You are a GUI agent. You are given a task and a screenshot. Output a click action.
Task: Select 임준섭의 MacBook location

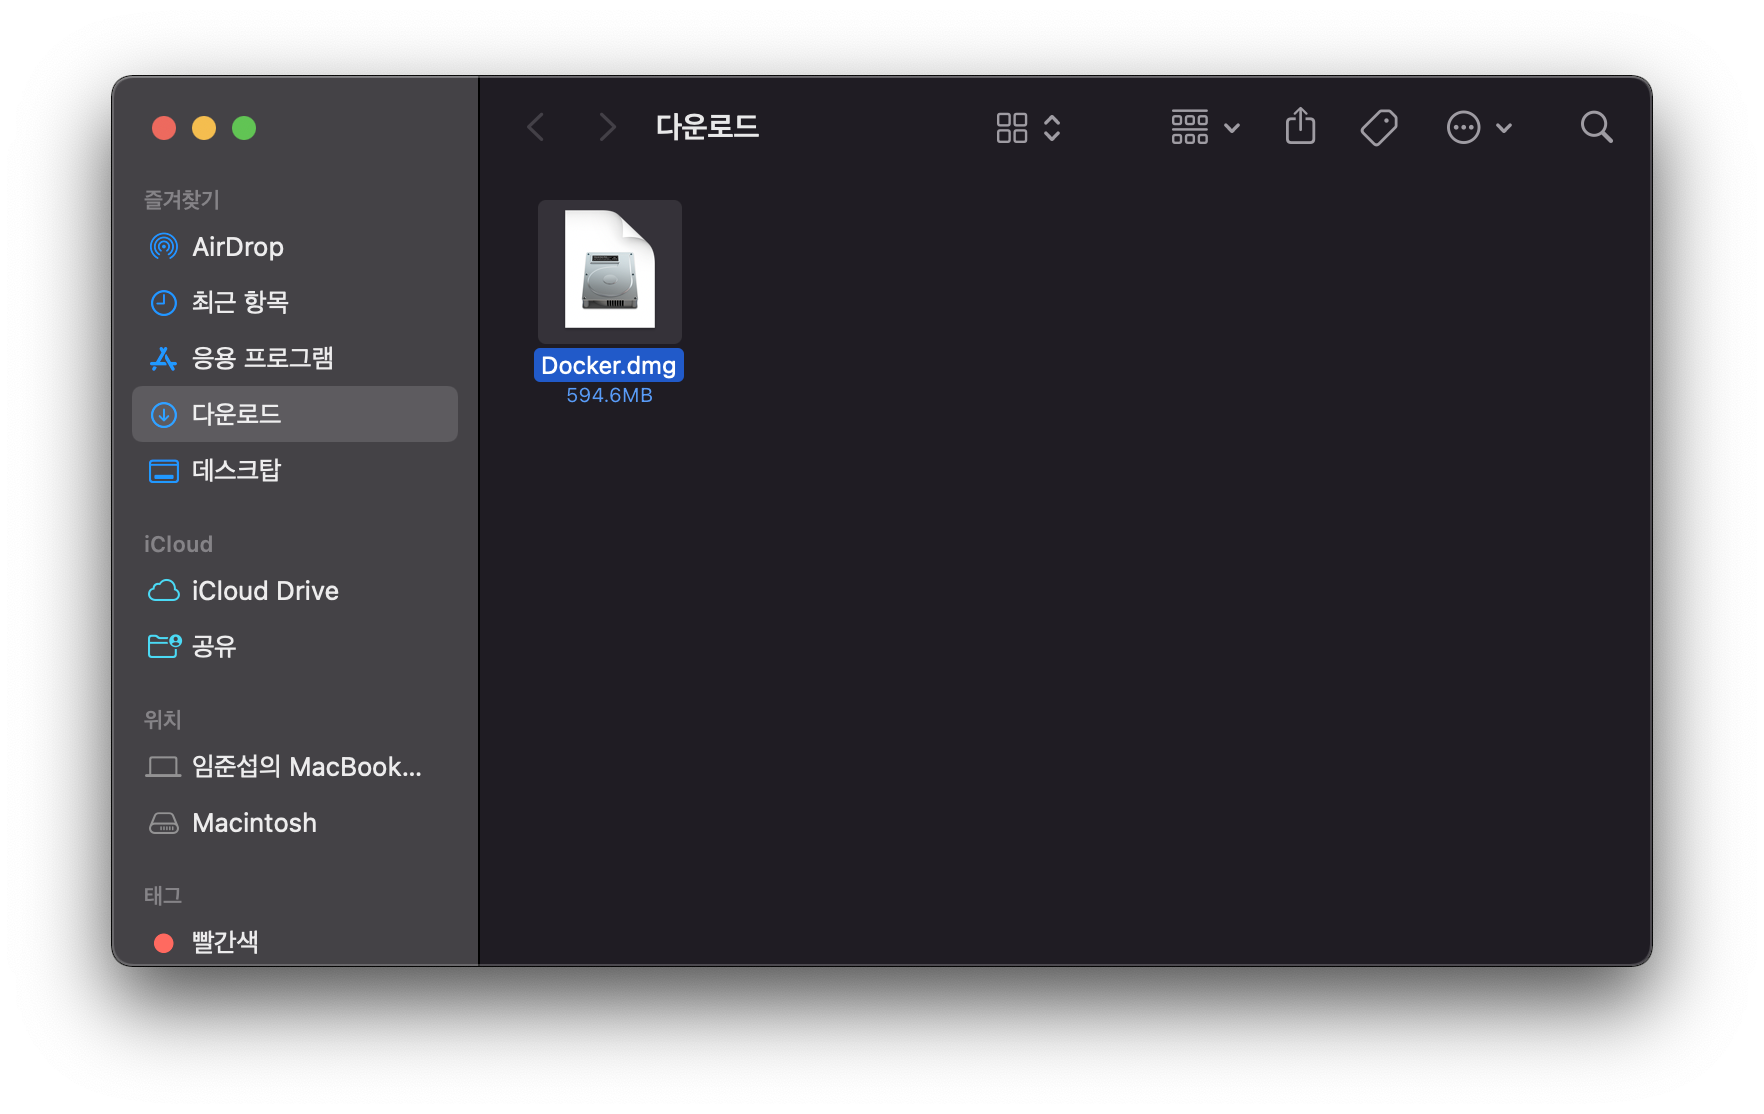(x=295, y=766)
